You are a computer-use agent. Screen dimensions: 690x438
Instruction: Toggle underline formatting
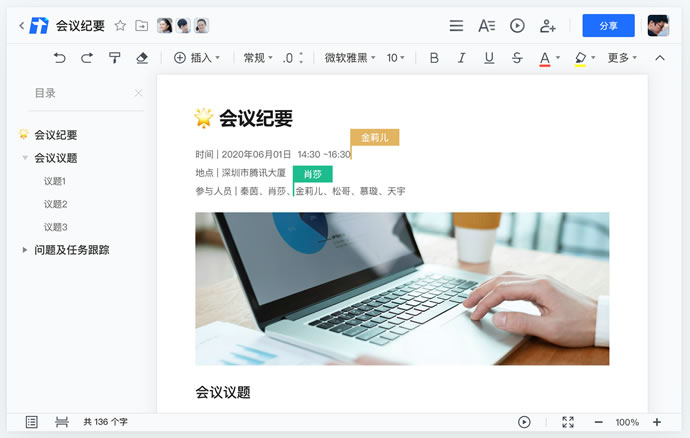[x=489, y=58]
